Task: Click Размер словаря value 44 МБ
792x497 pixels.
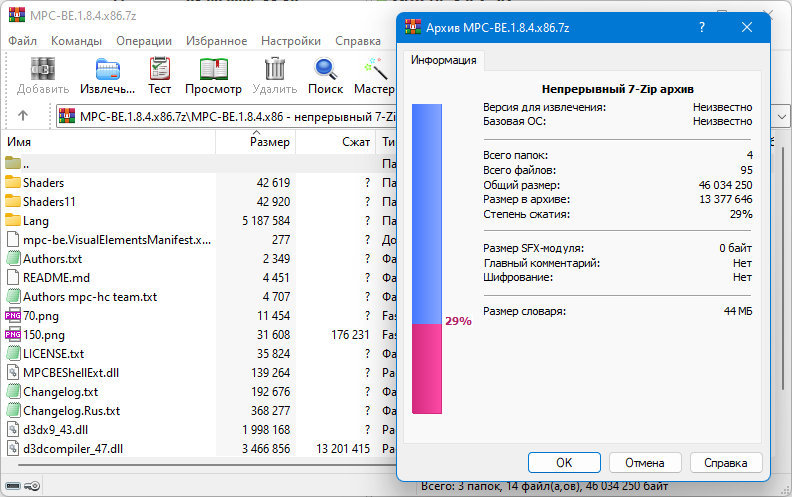Action: [x=738, y=311]
